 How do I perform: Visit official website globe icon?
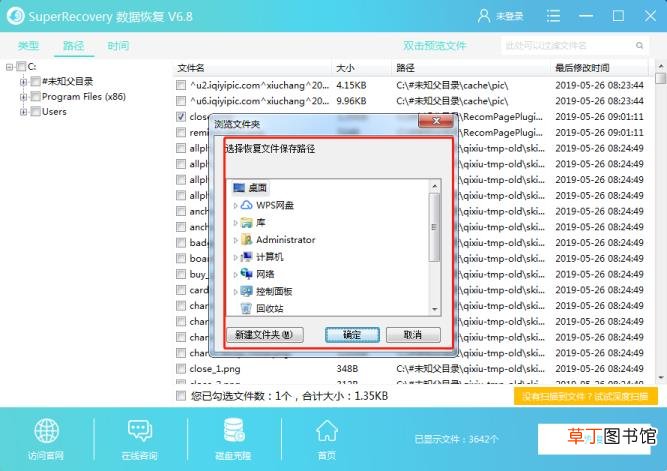pos(46,430)
